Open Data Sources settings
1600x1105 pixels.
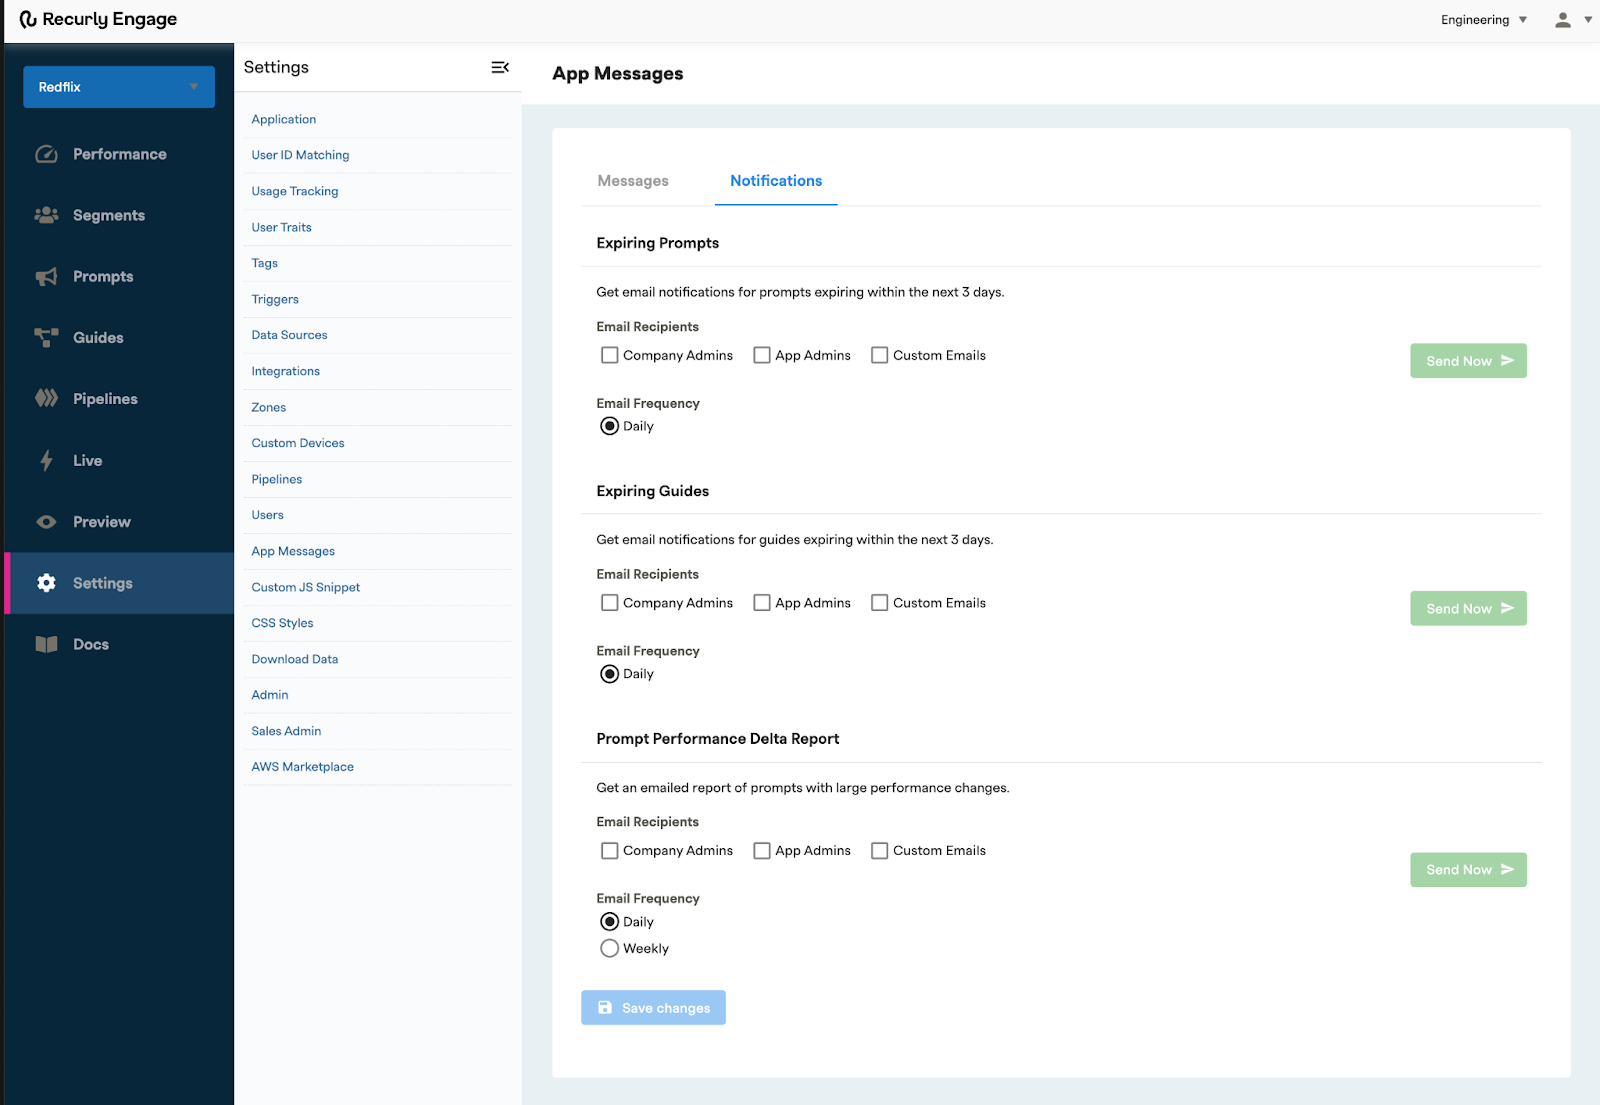289,335
